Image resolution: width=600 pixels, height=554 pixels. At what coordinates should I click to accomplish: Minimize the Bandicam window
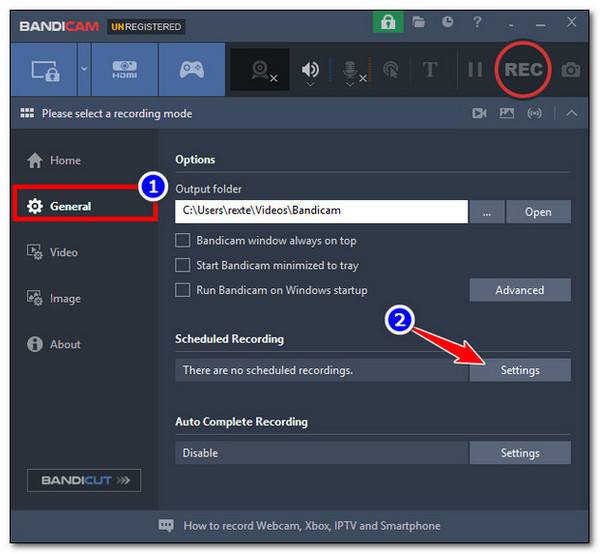coord(541,25)
